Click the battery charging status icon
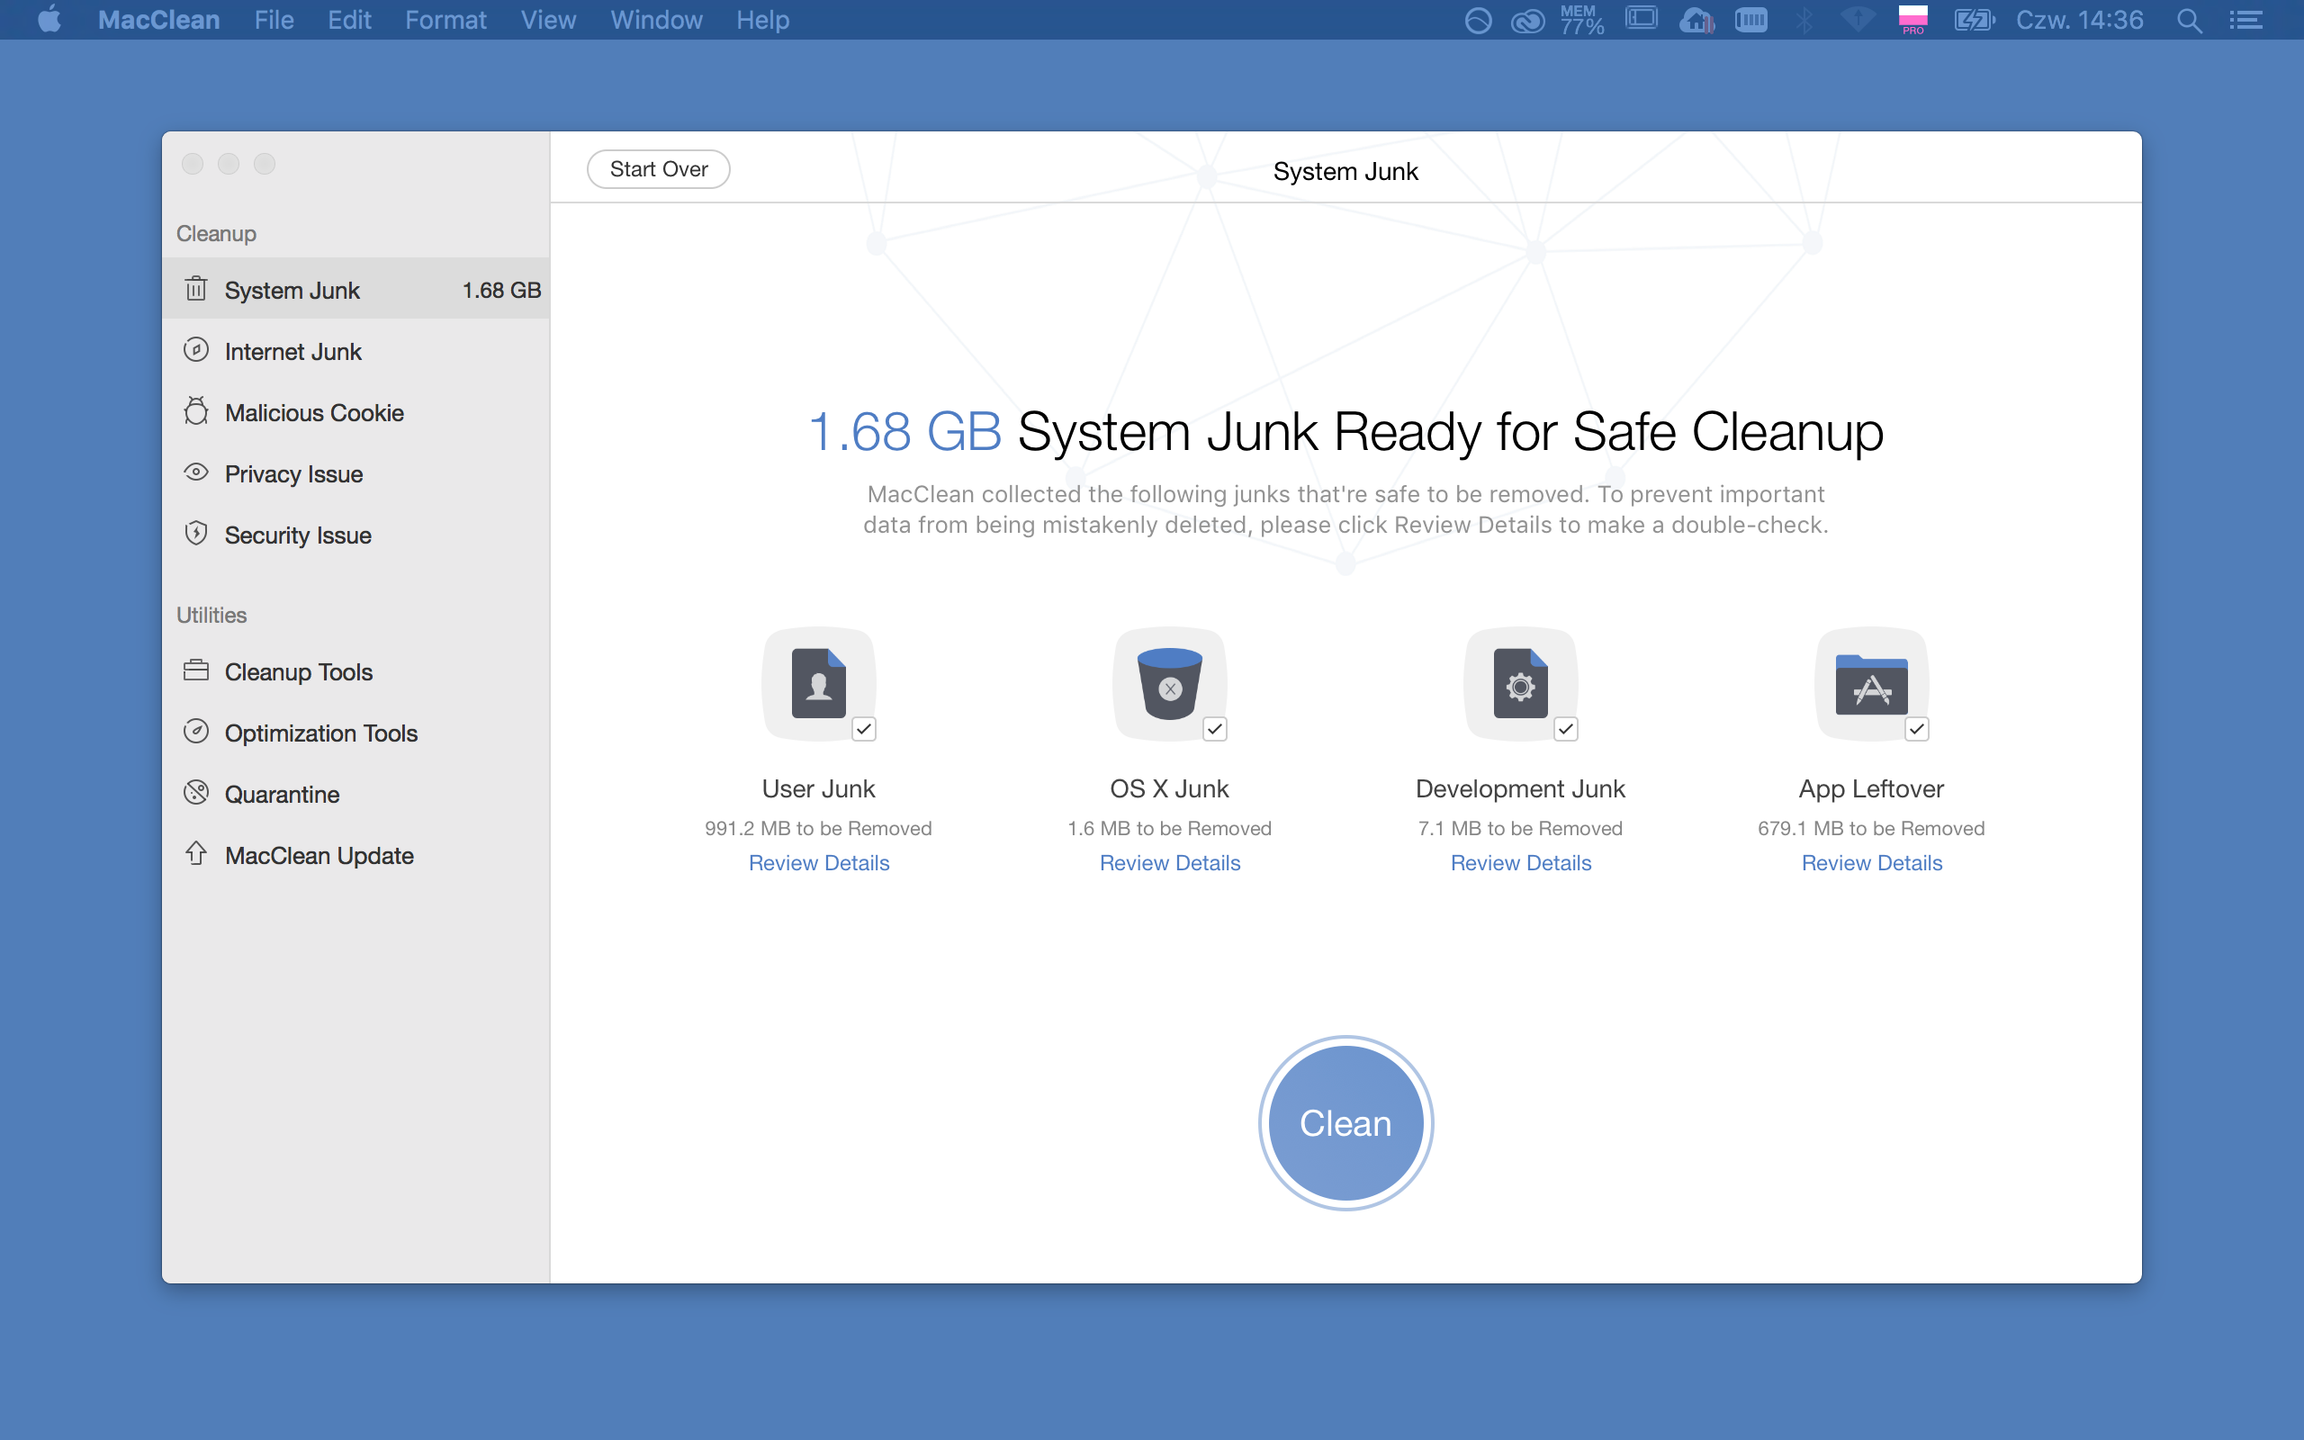 coord(1973,20)
